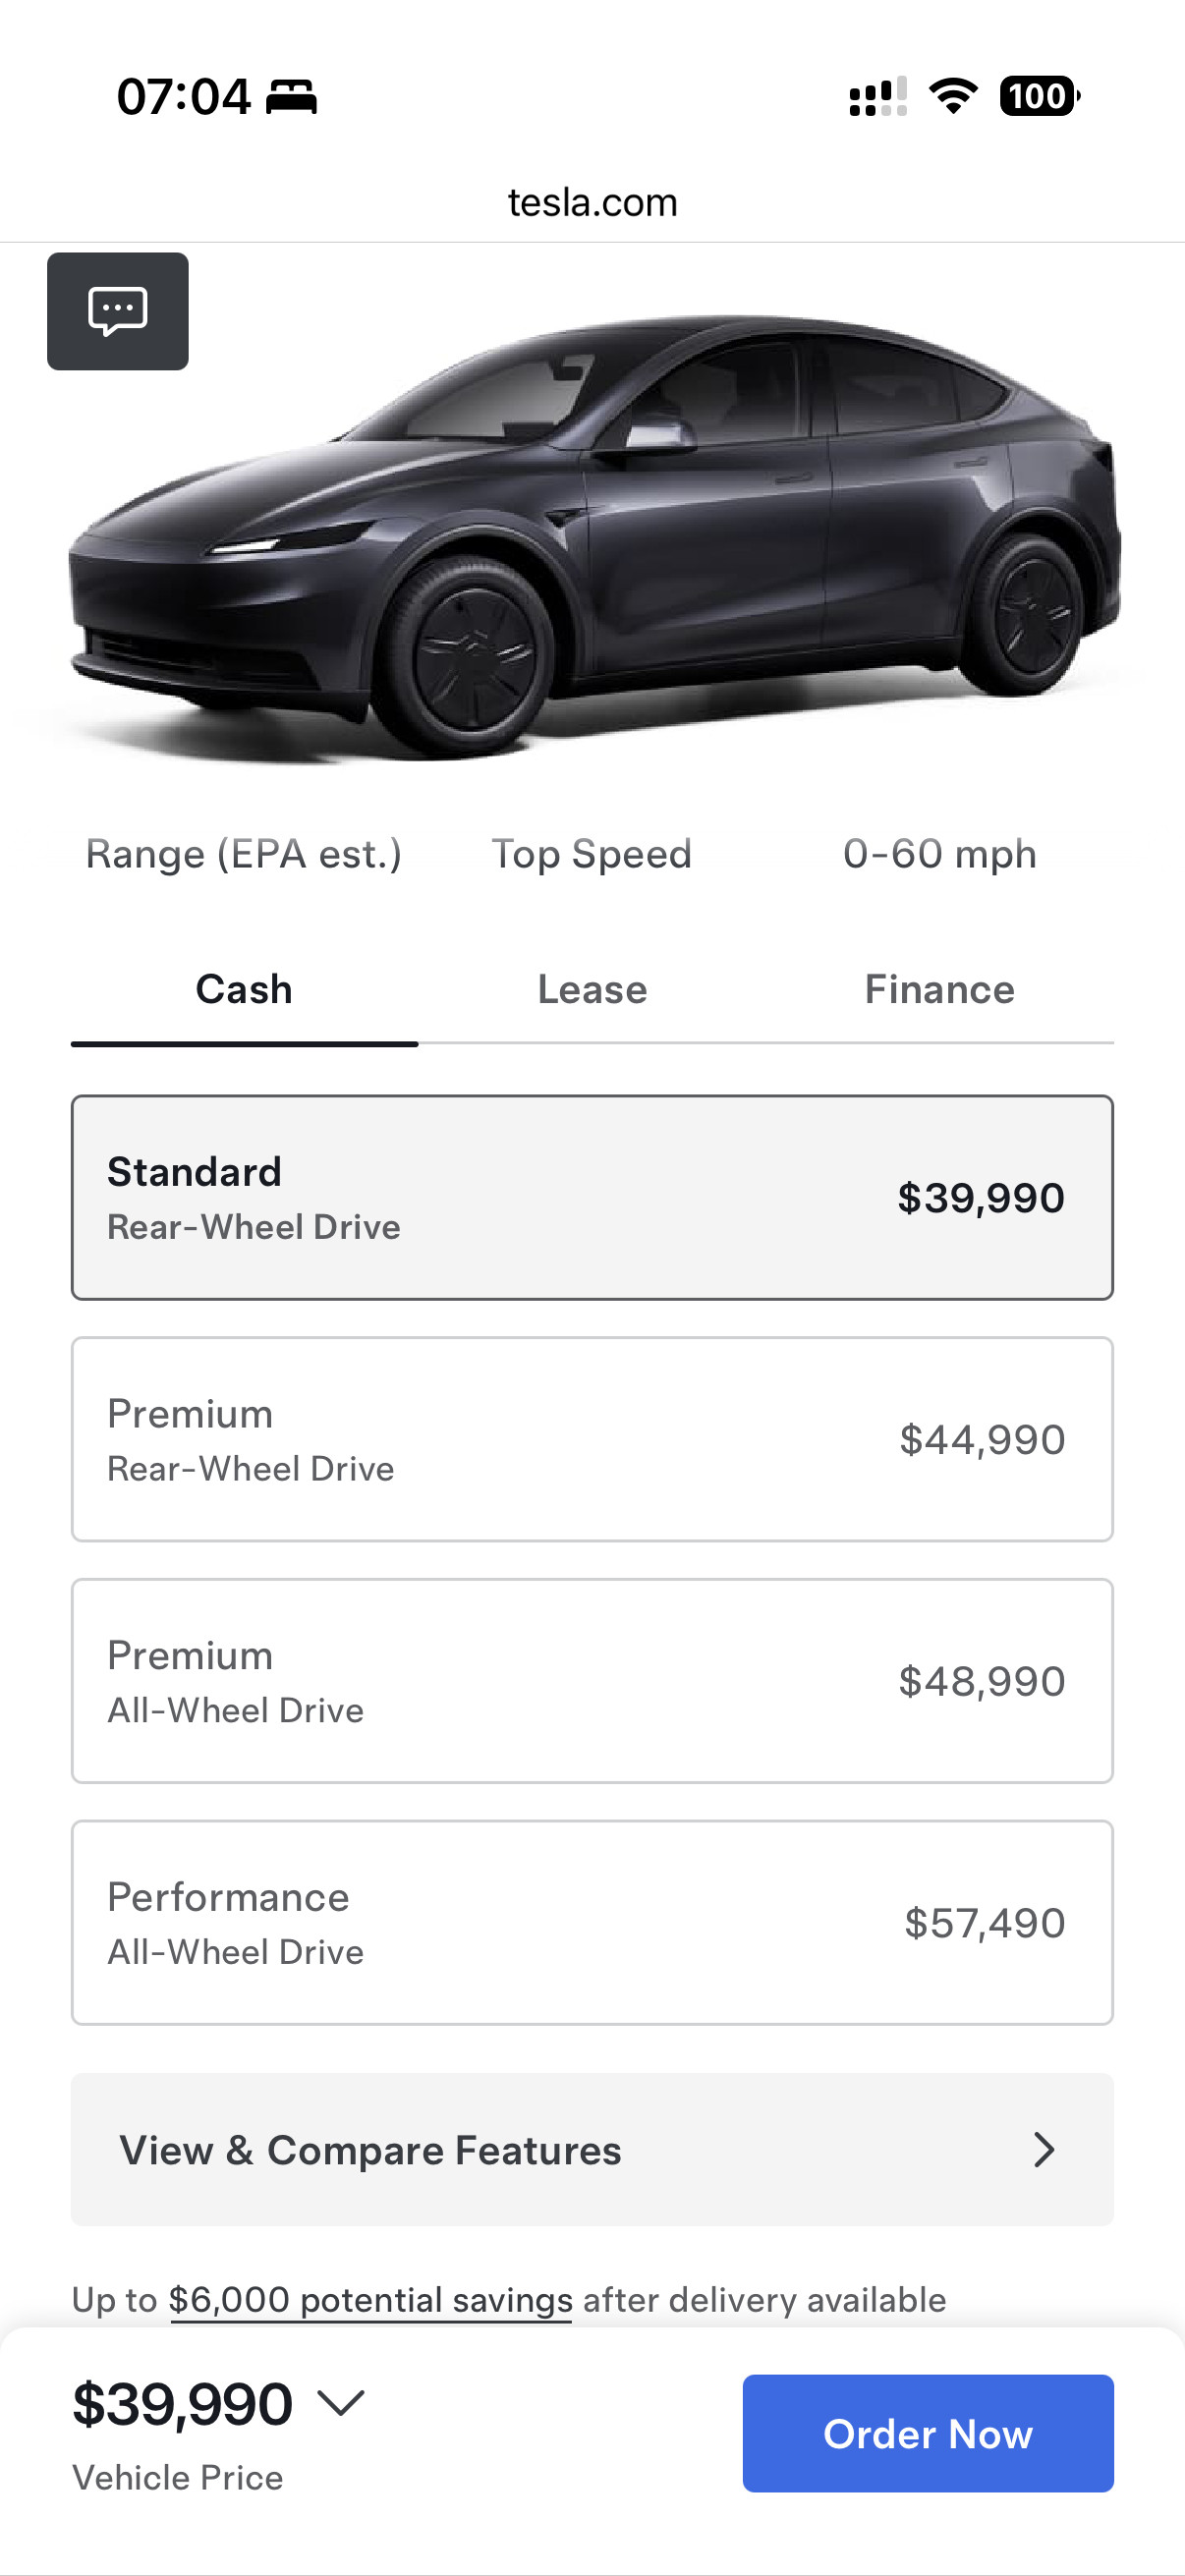Tap the $39,990 Vehicle Price summary
This screenshot has height=2576, width=1185.
pyautogui.click(x=182, y=2405)
